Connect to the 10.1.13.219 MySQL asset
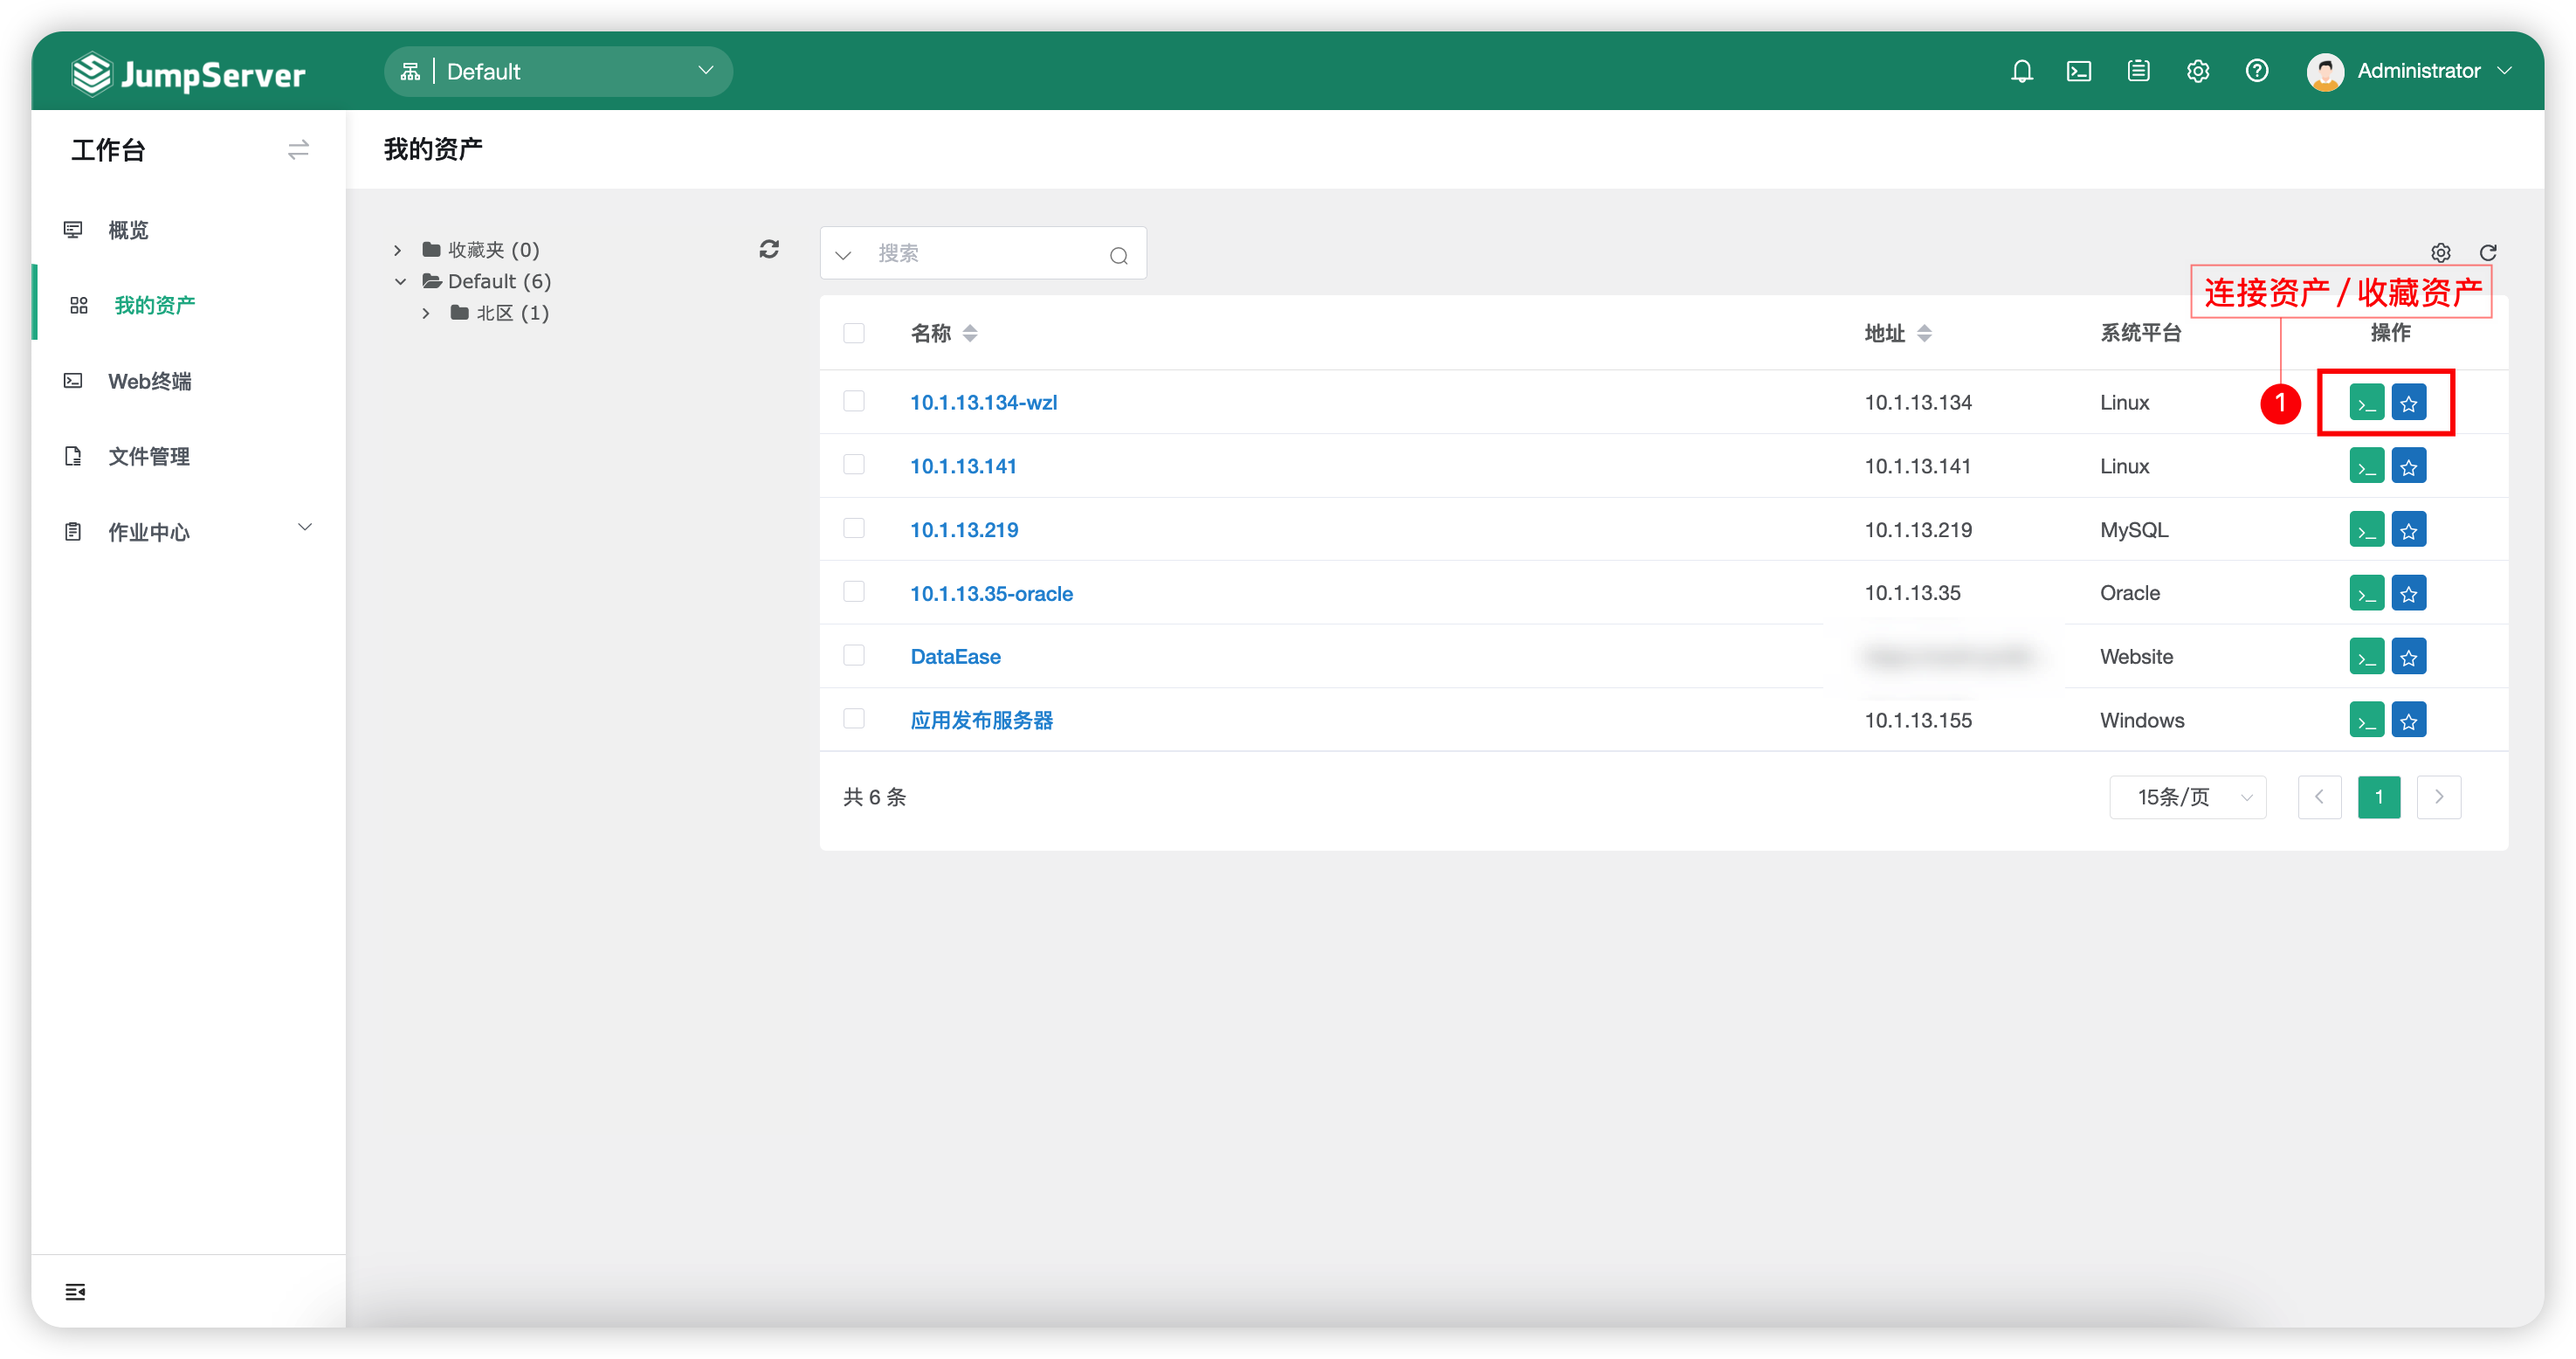 2366,530
